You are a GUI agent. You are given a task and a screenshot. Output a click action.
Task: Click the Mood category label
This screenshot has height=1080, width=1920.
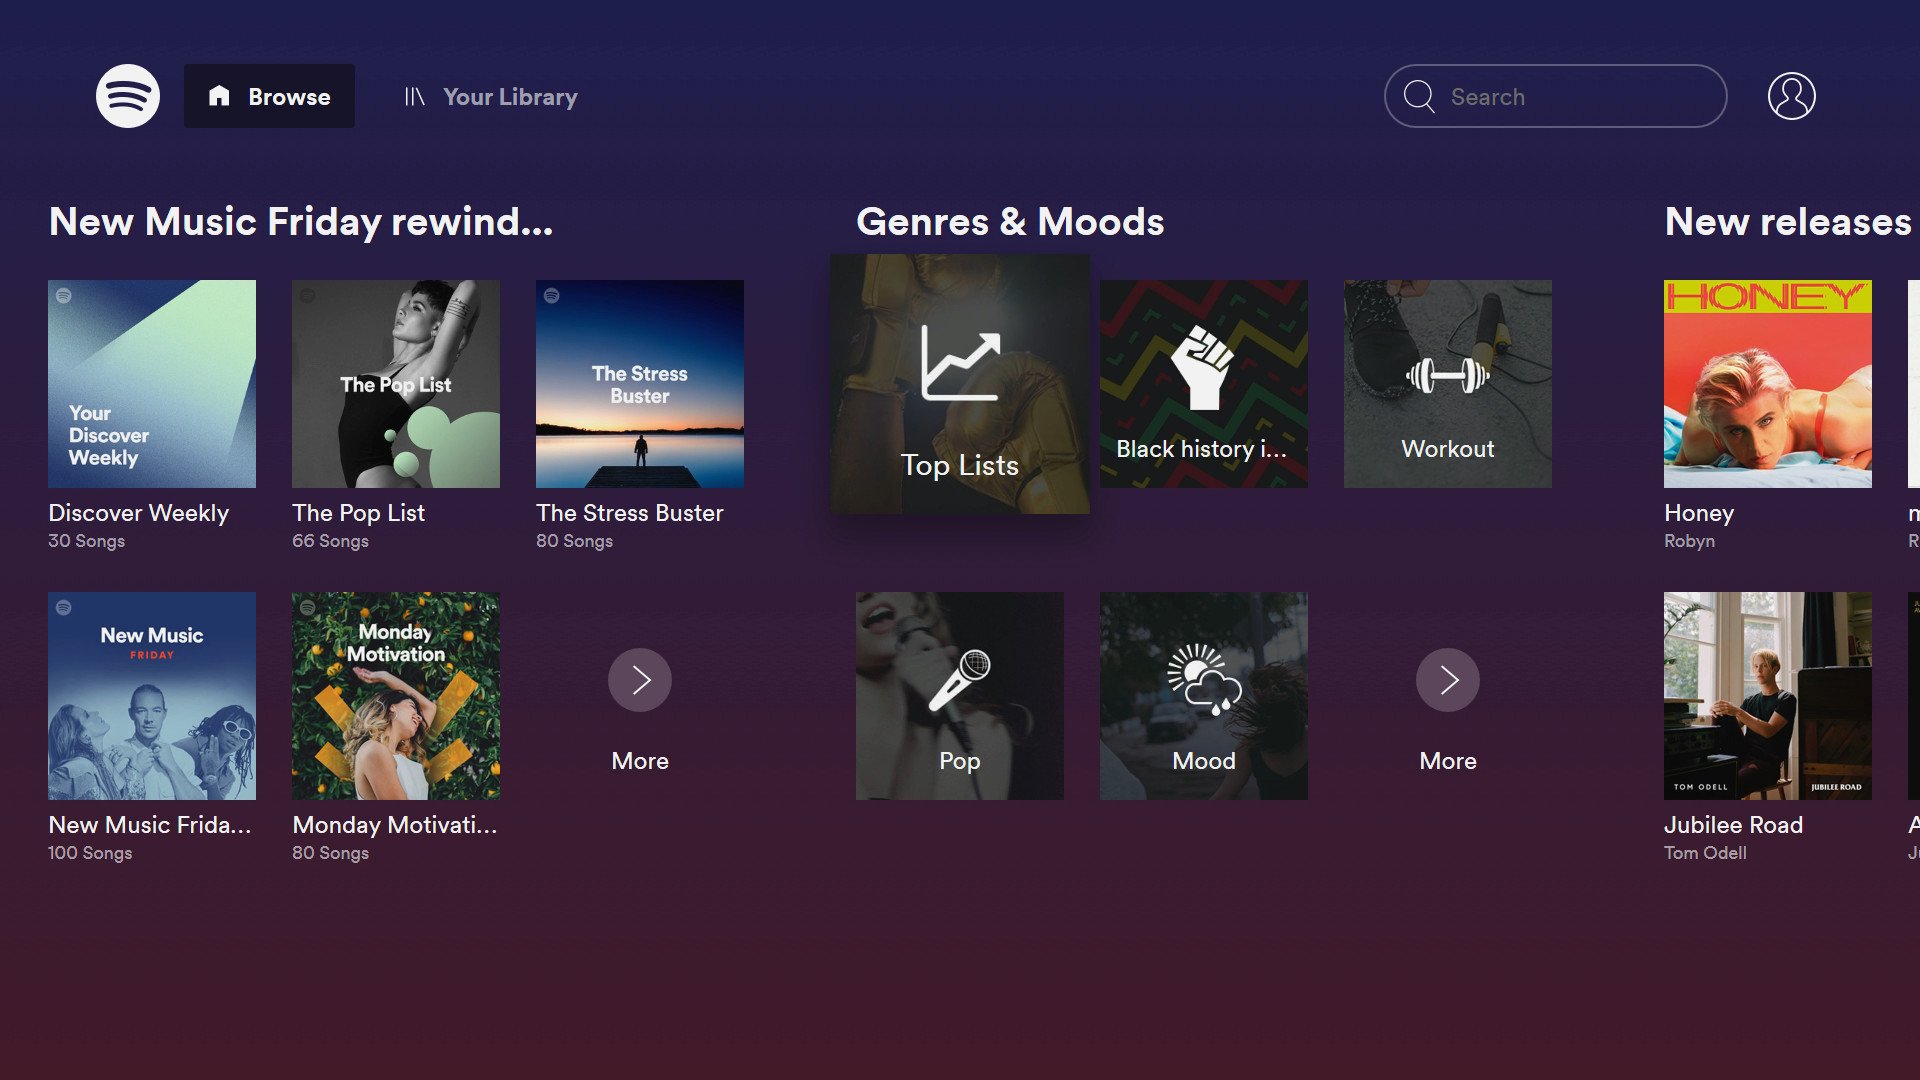(1204, 761)
